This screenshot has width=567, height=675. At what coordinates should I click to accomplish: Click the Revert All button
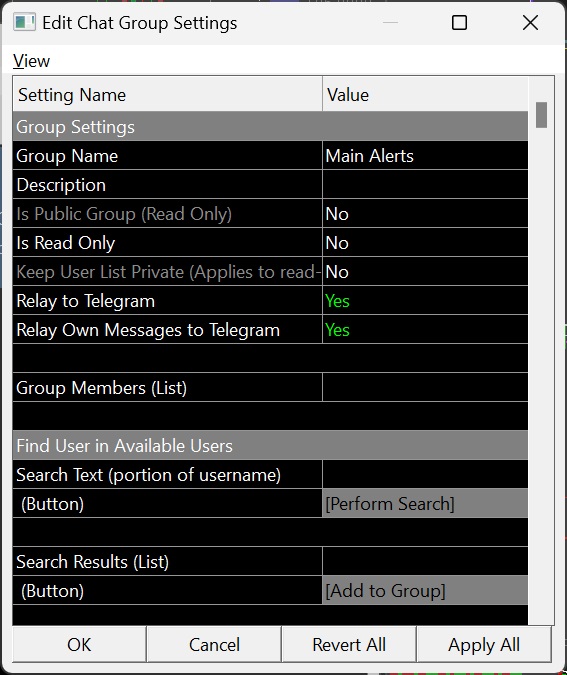point(349,644)
